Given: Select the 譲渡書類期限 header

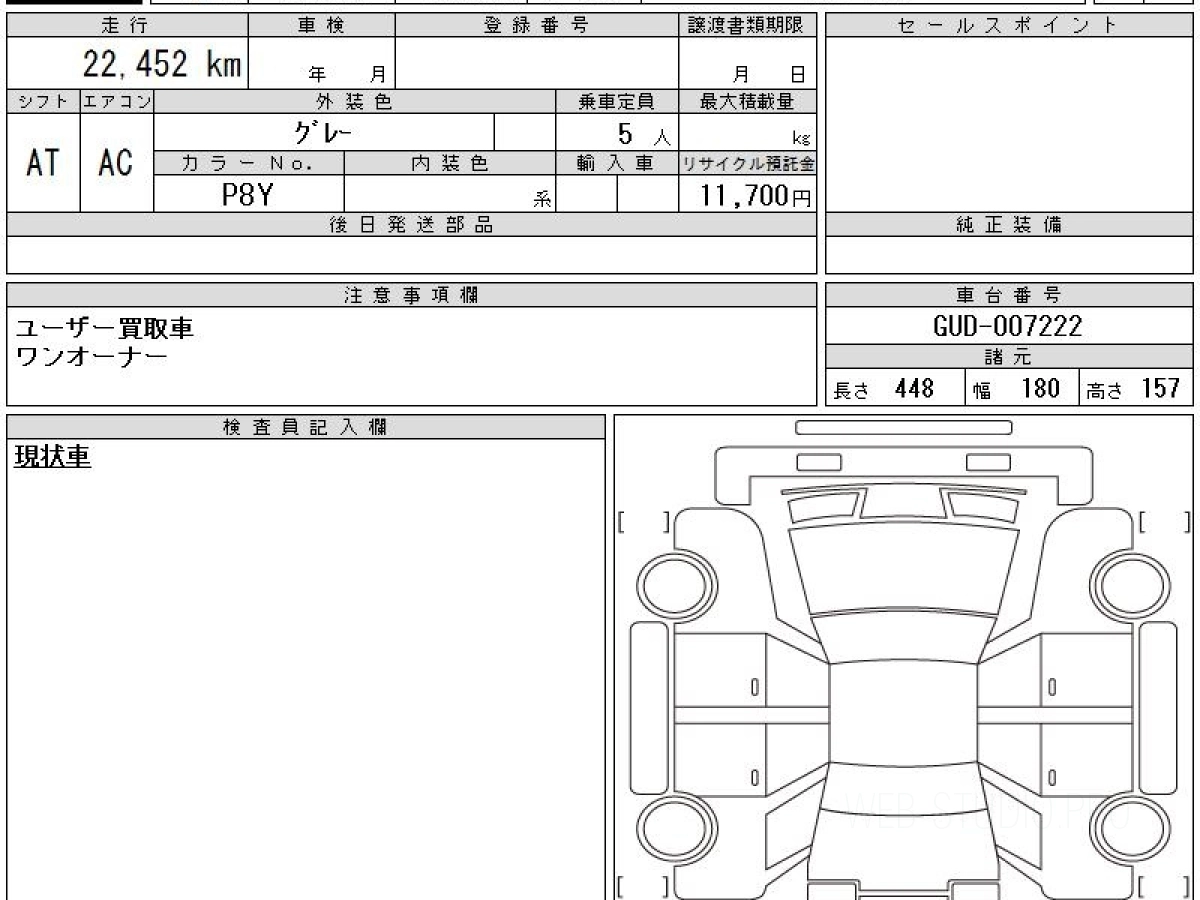Looking at the screenshot, I should click(x=748, y=26).
